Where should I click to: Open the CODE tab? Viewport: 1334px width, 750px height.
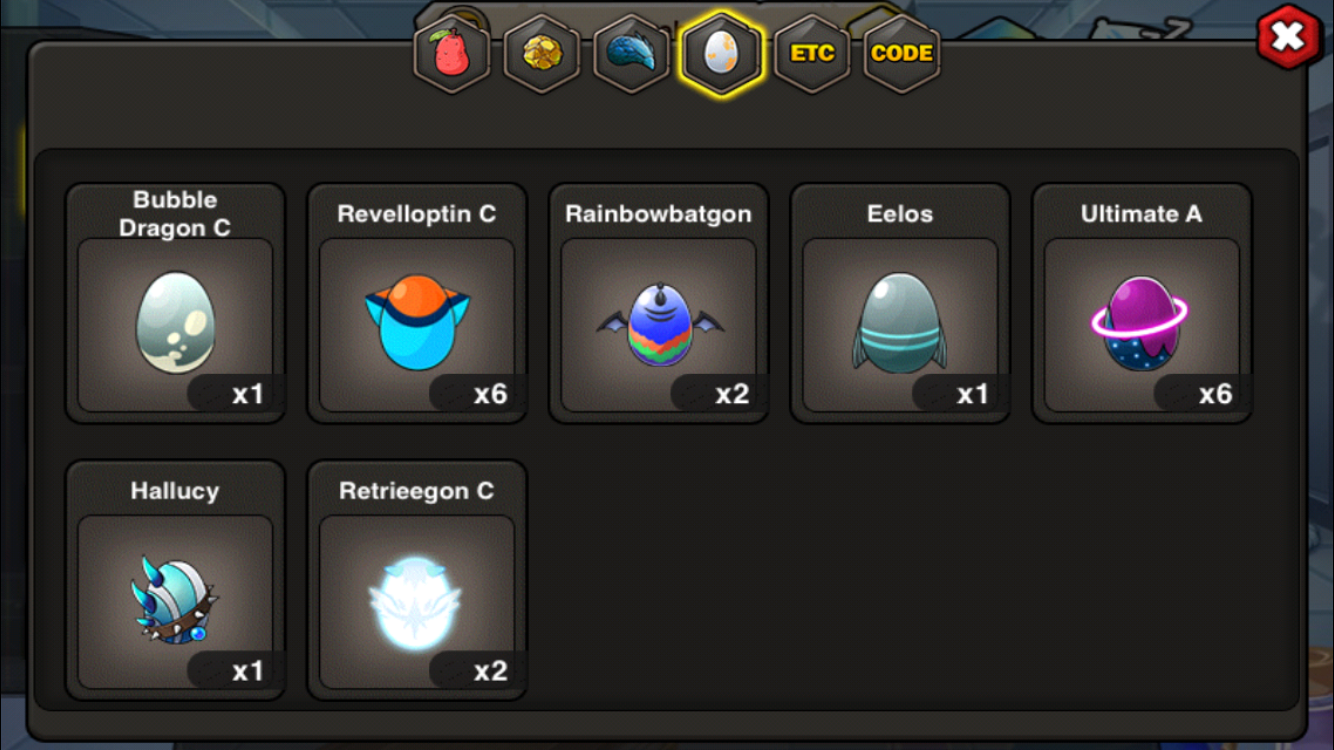click(x=902, y=53)
